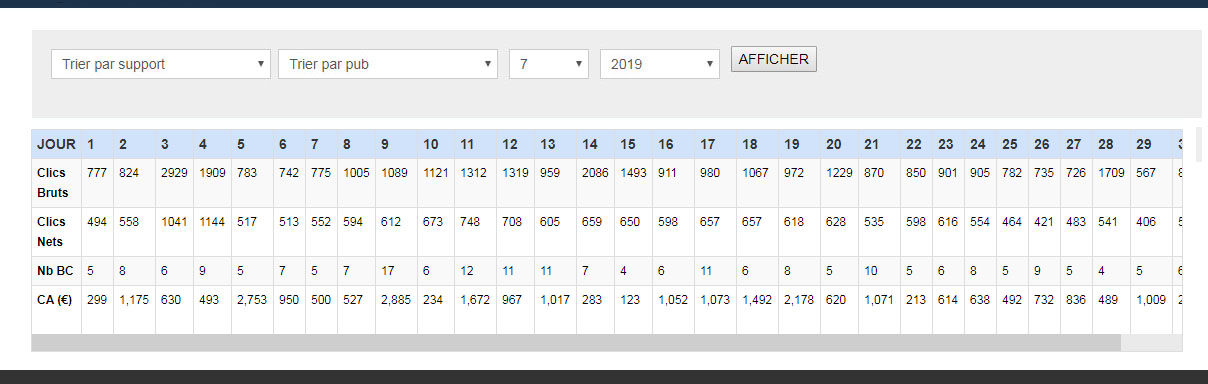This screenshot has height=384, width=1208.
Task: Click the 1144 Clics Nets cell
Action: 212,222
